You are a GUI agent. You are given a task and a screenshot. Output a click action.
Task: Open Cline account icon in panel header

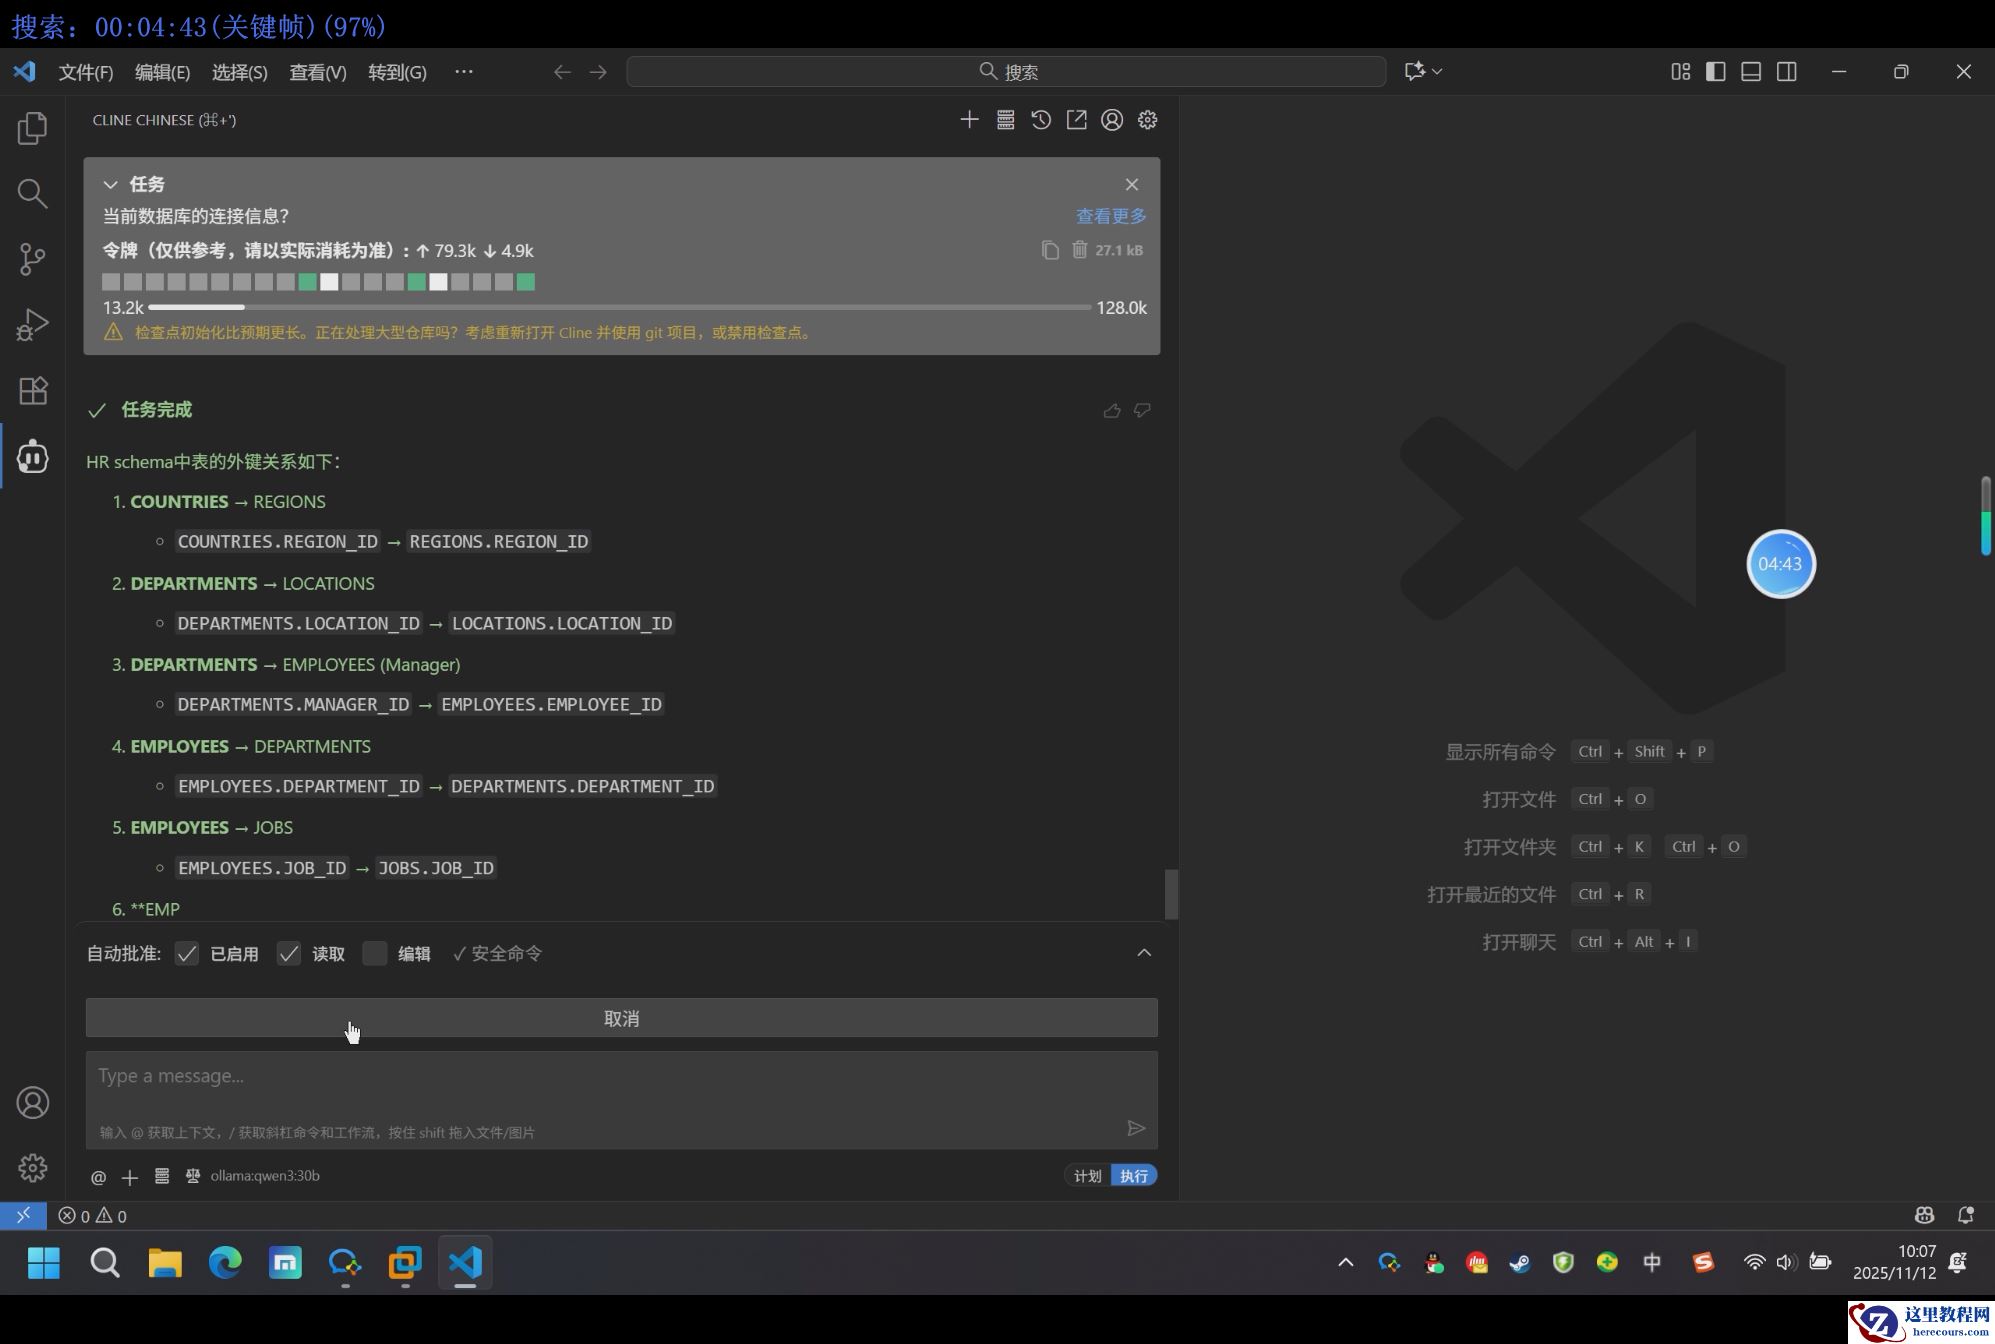point(1112,120)
